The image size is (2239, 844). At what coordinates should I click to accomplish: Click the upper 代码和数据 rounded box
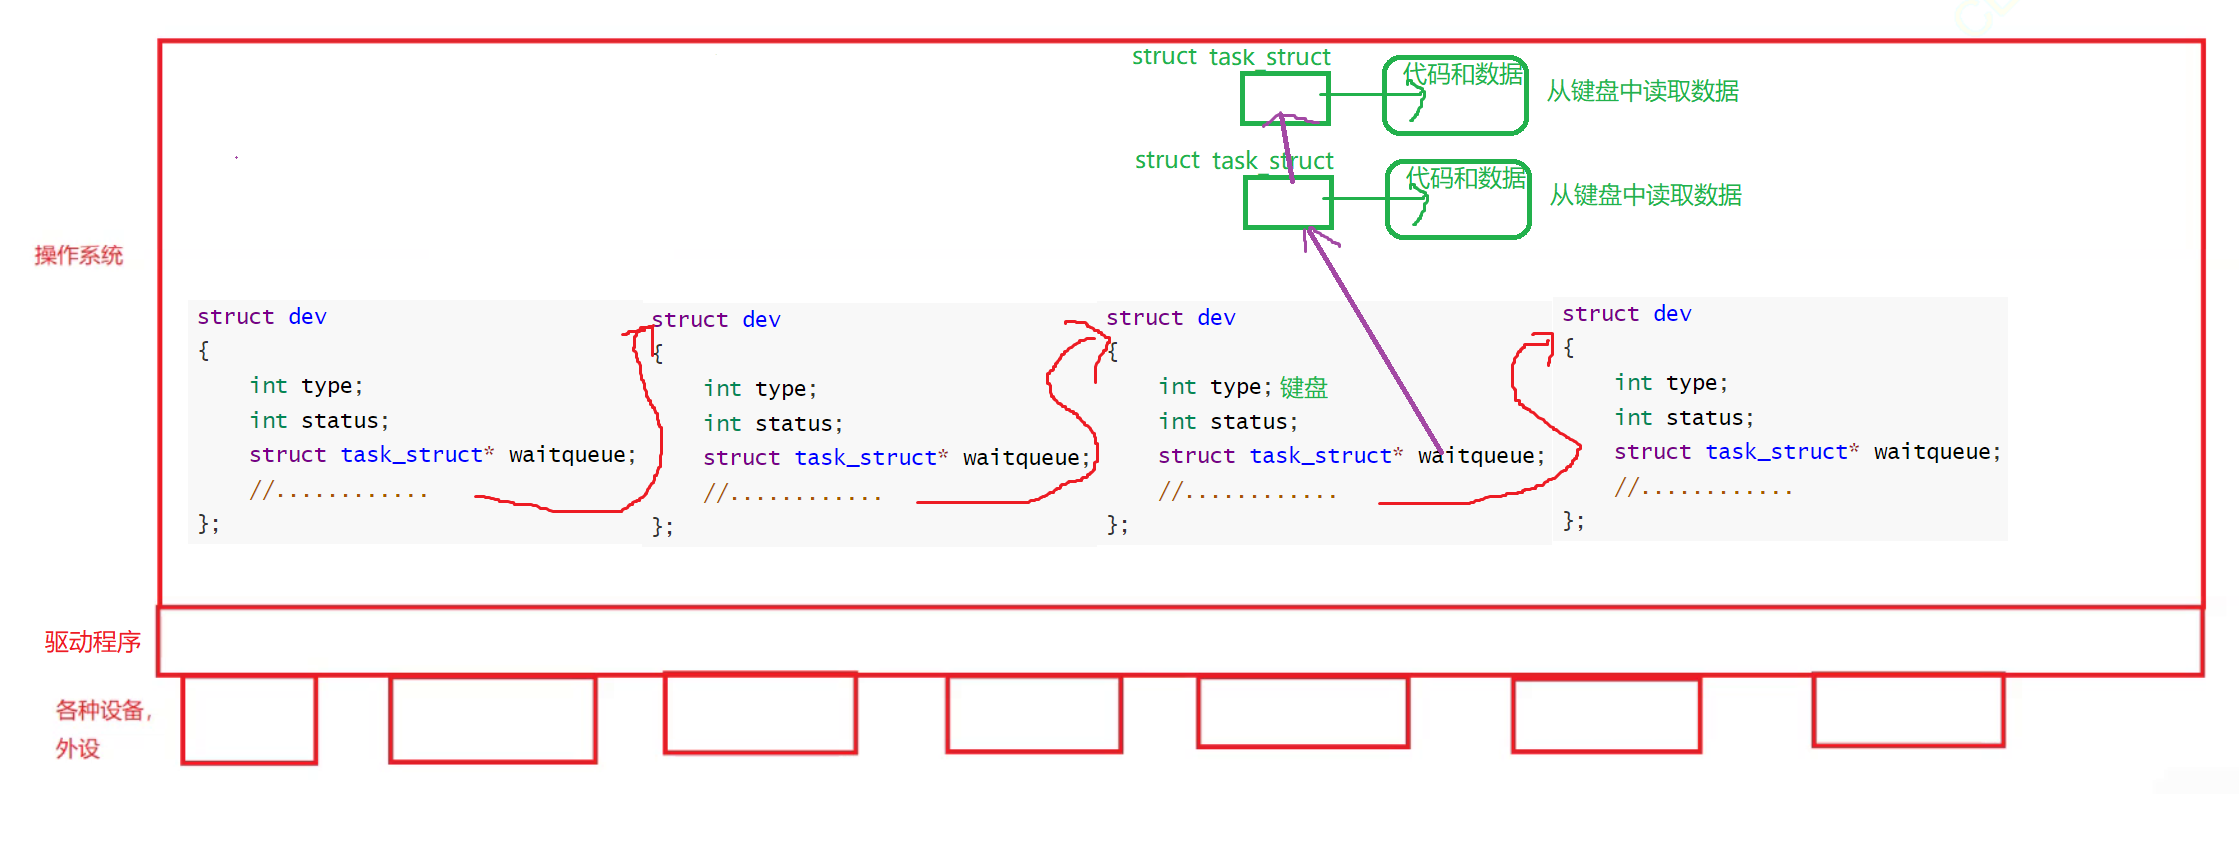click(1455, 95)
